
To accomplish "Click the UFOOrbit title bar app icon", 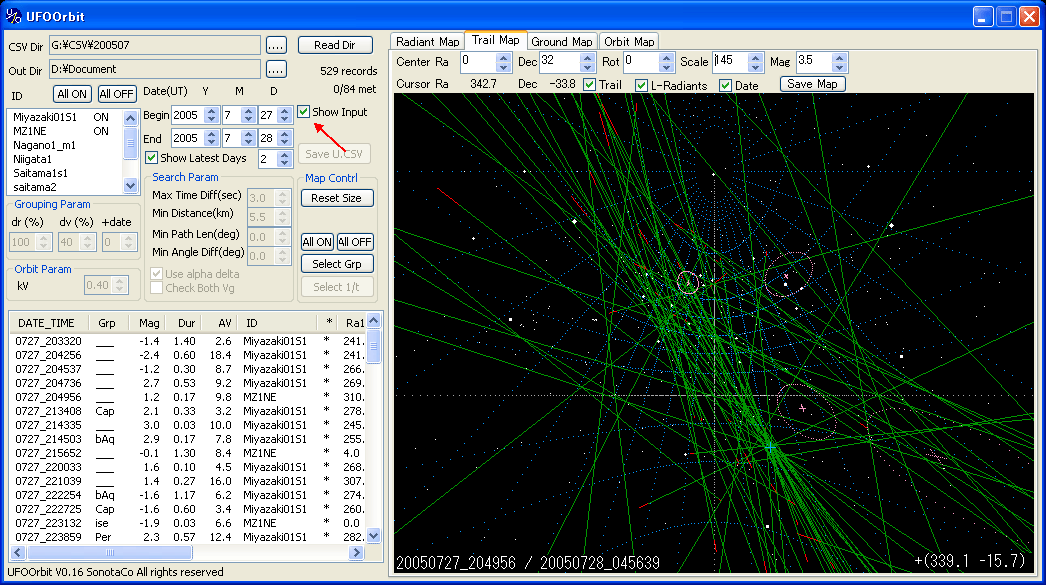I will [13, 16].
